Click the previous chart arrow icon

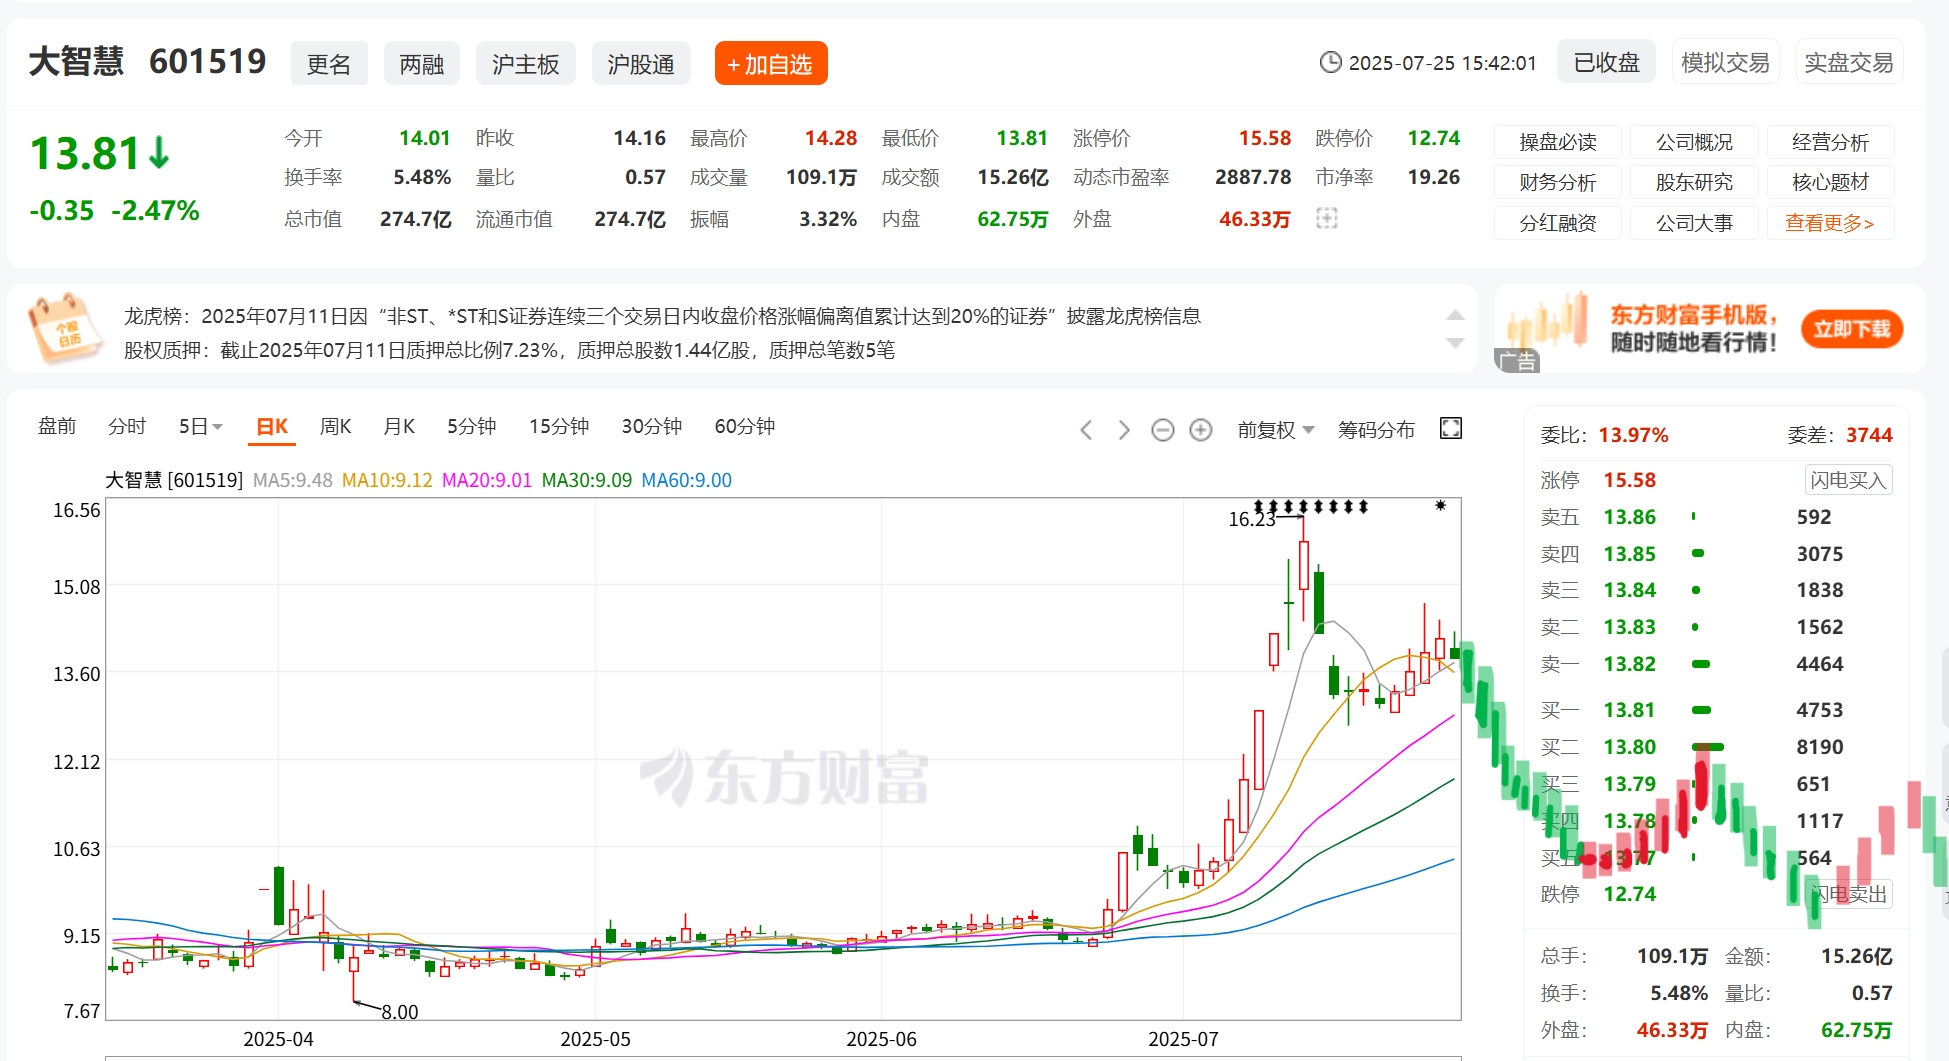[x=1086, y=430]
